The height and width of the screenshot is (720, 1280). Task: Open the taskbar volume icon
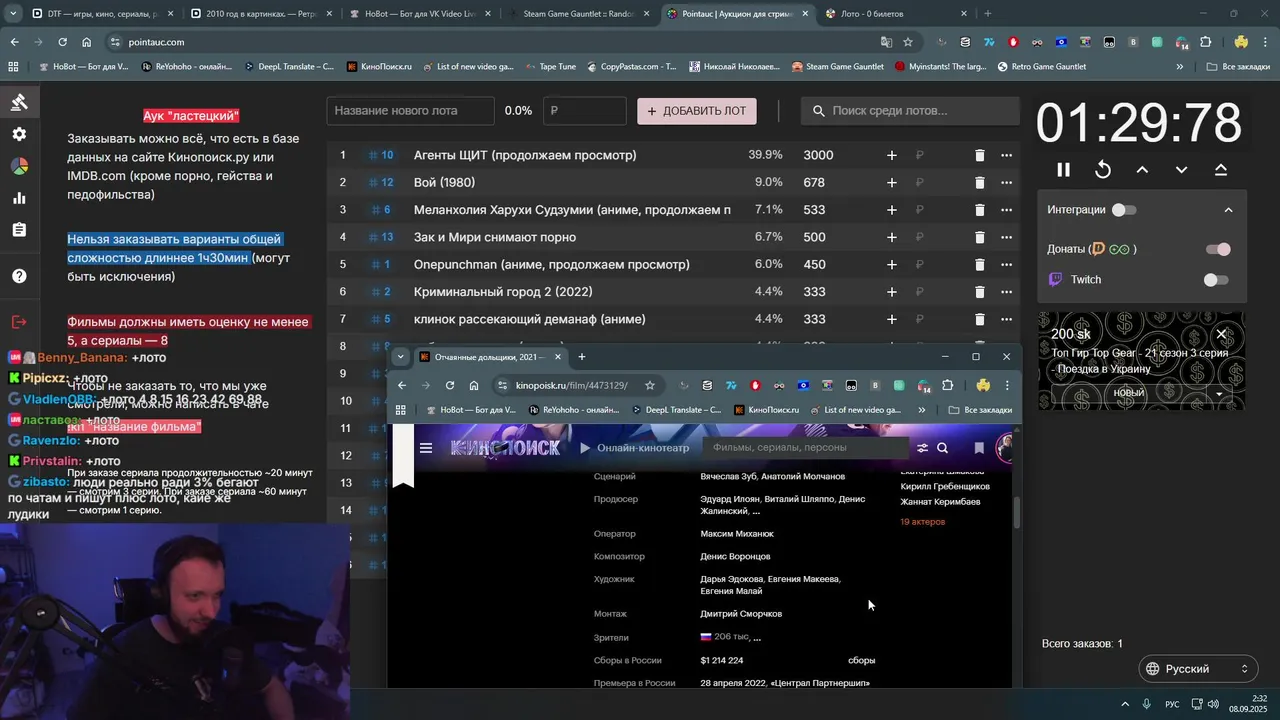point(1212,704)
